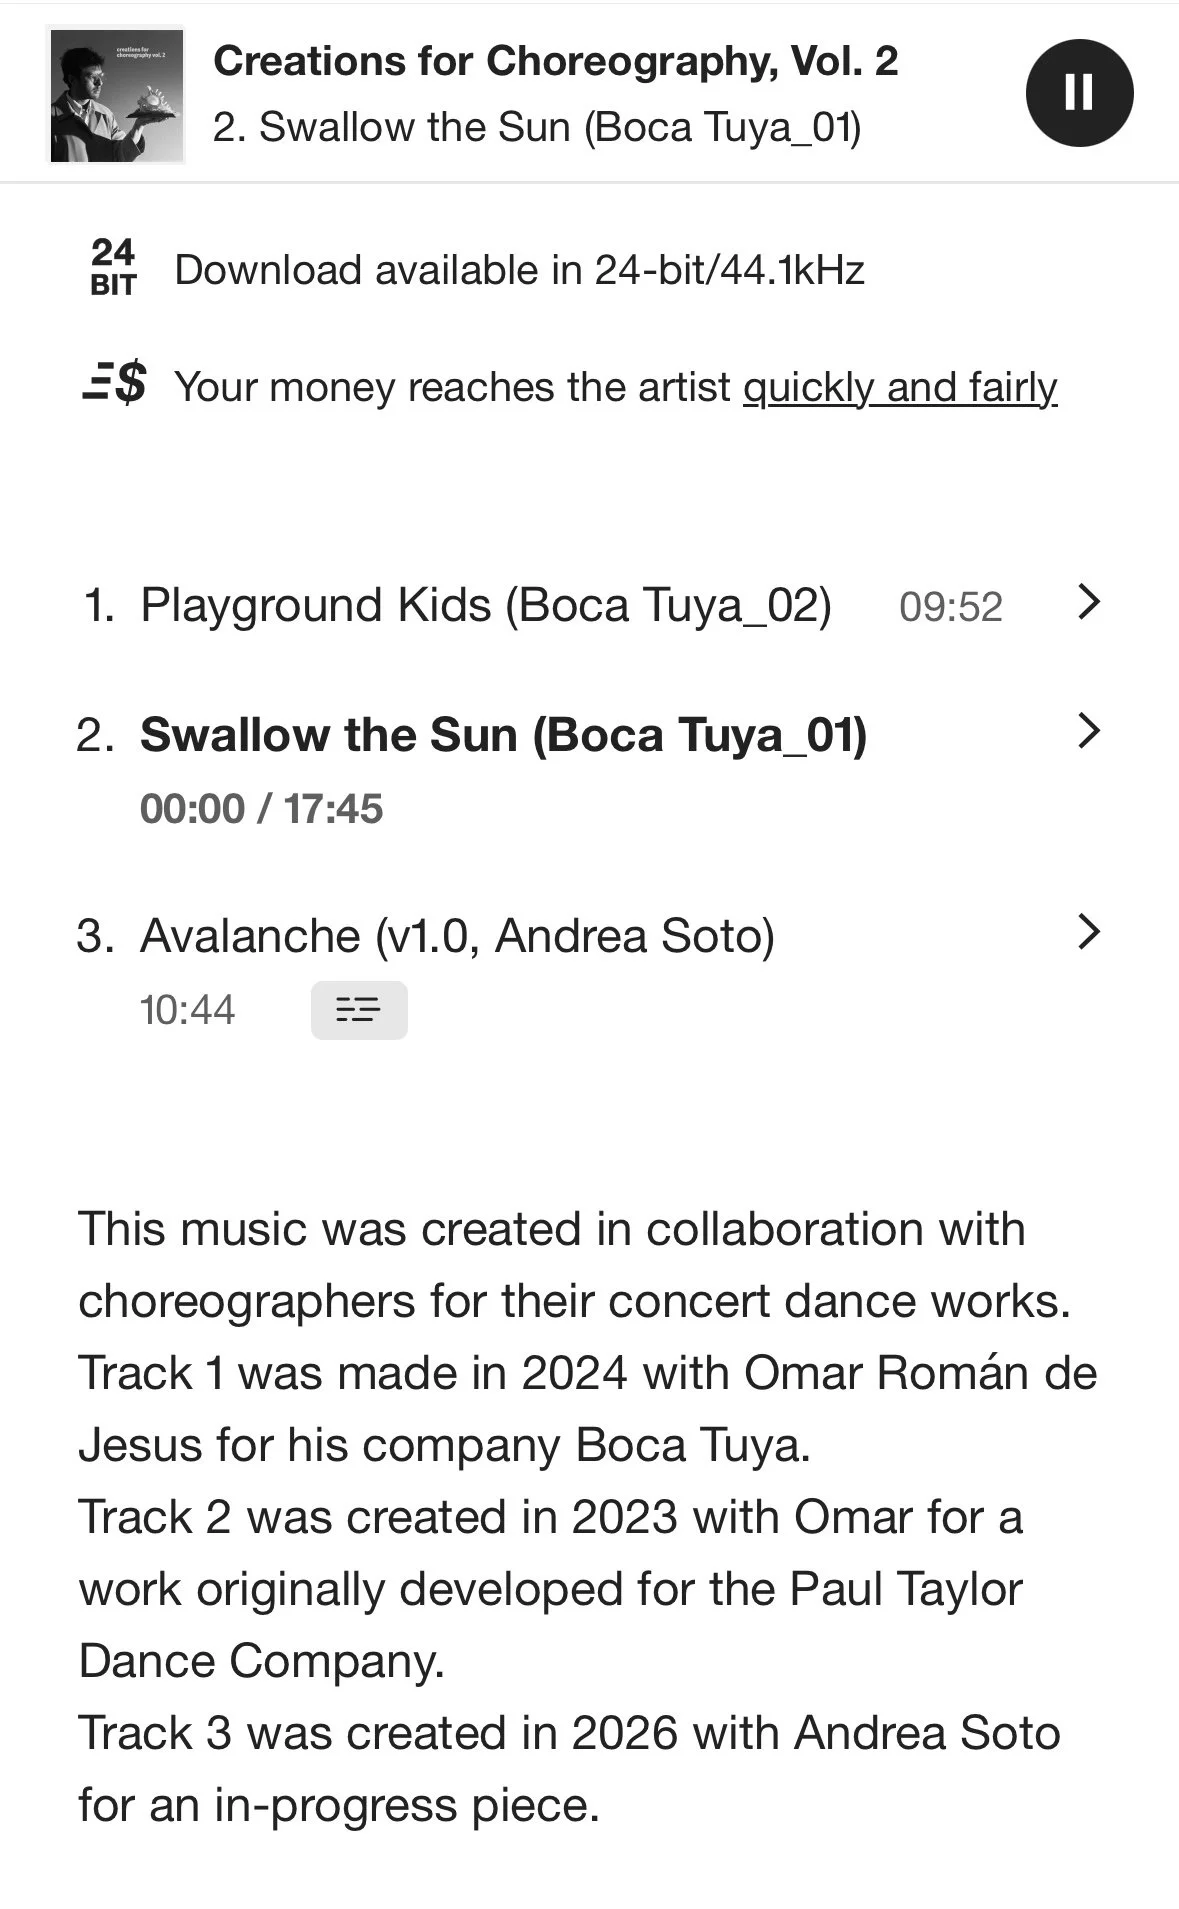Select the Download available in 24-bit/44.1kHz text

click(519, 270)
